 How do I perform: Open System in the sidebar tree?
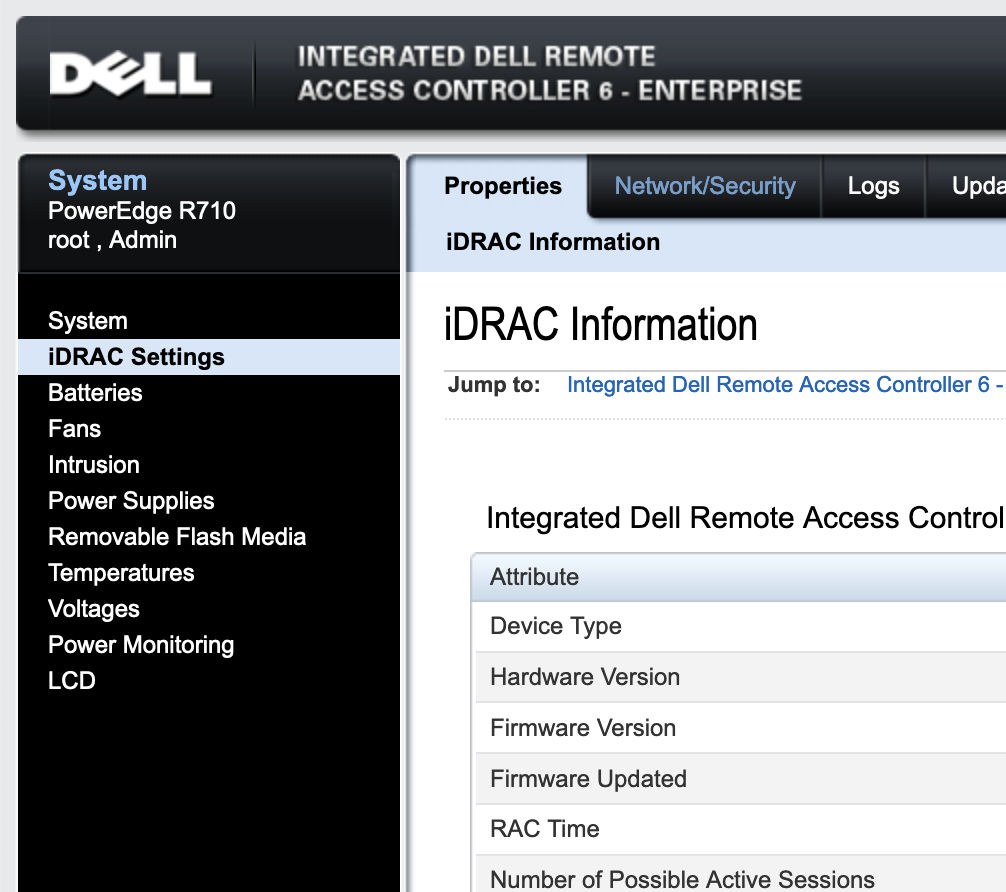[x=88, y=321]
